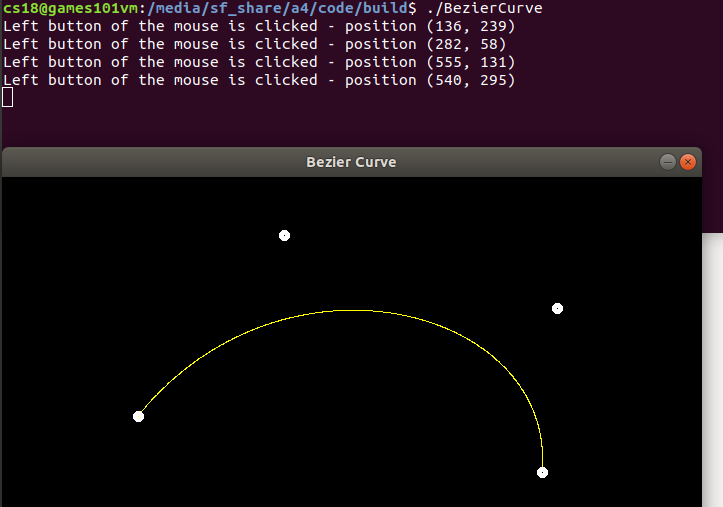Click the bottom-right curve end control point

[x=542, y=472]
